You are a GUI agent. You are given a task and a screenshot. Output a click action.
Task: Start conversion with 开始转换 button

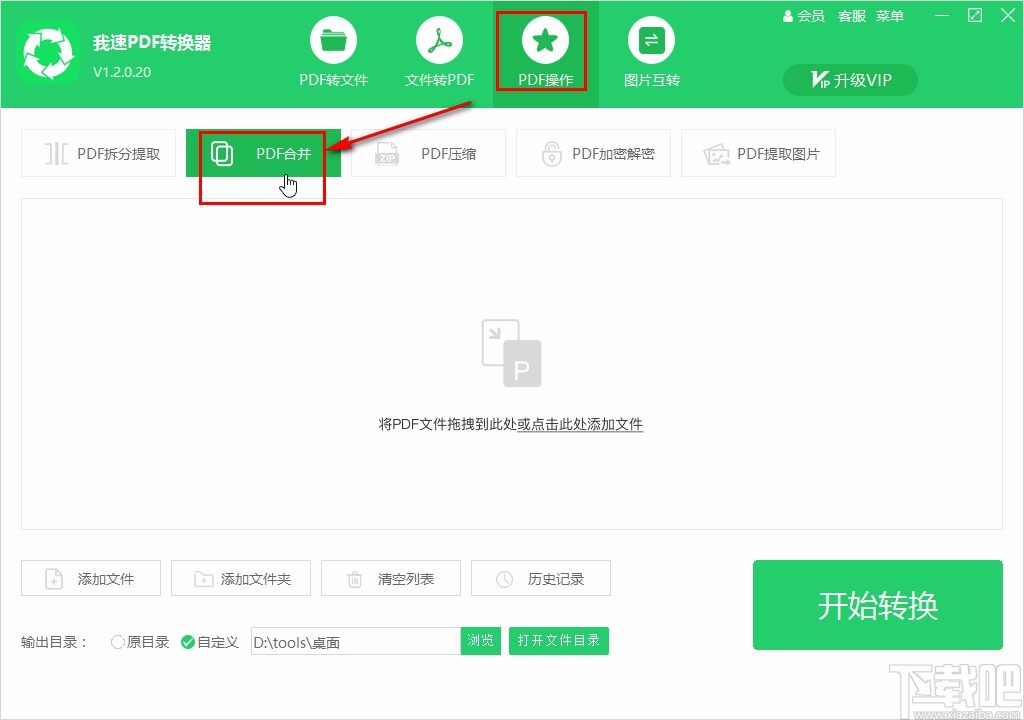click(877, 604)
